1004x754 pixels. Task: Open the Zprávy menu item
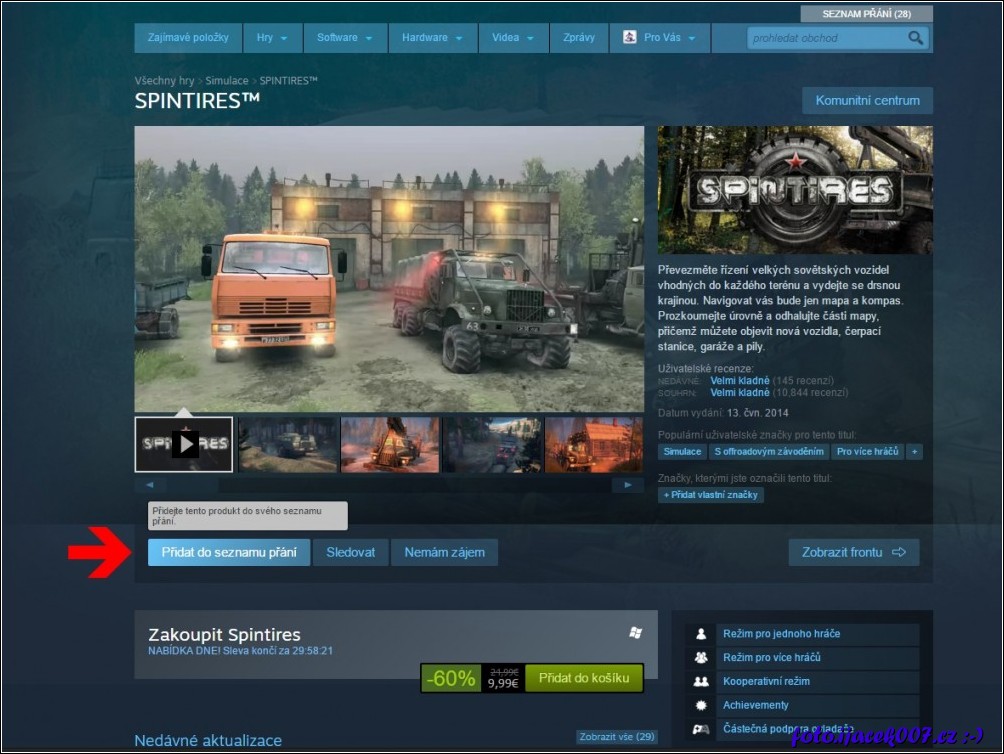(579, 38)
